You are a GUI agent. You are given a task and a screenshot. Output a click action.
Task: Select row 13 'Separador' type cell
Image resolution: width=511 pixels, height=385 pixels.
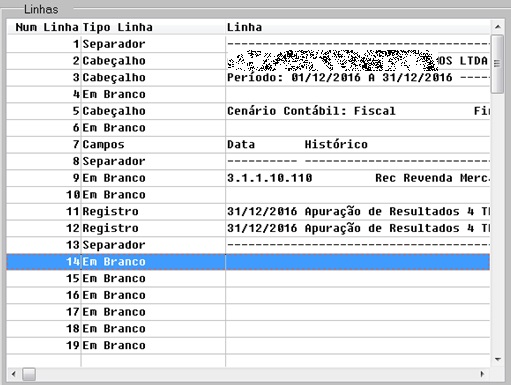153,245
